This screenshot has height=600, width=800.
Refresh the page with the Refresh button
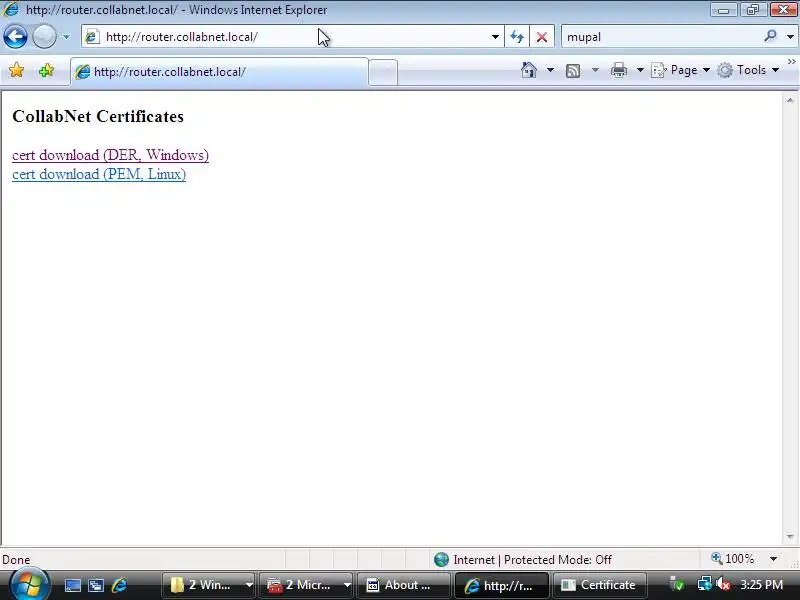517,37
